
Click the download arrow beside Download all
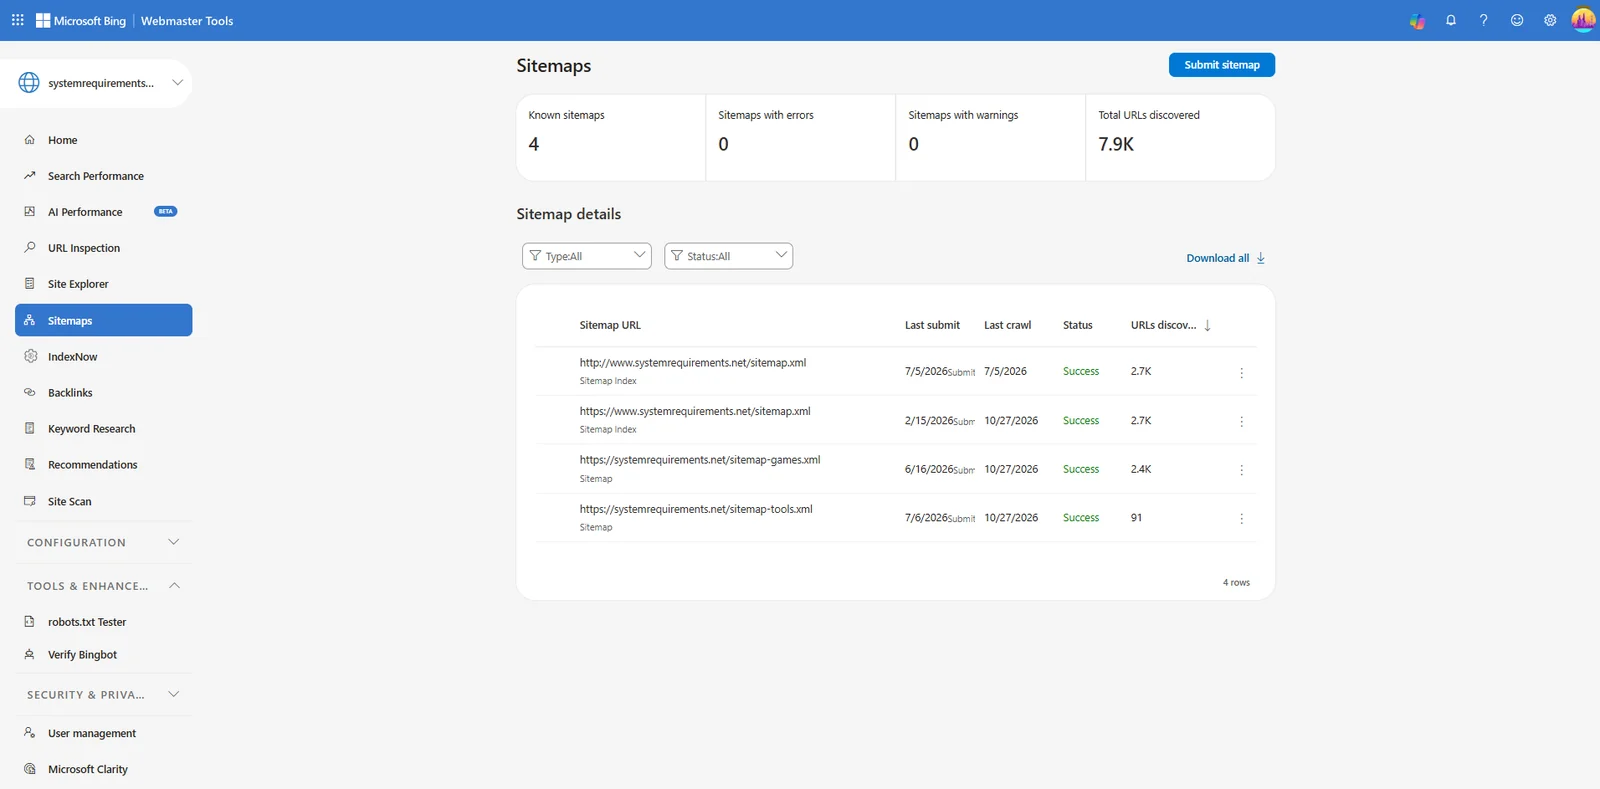click(1261, 258)
